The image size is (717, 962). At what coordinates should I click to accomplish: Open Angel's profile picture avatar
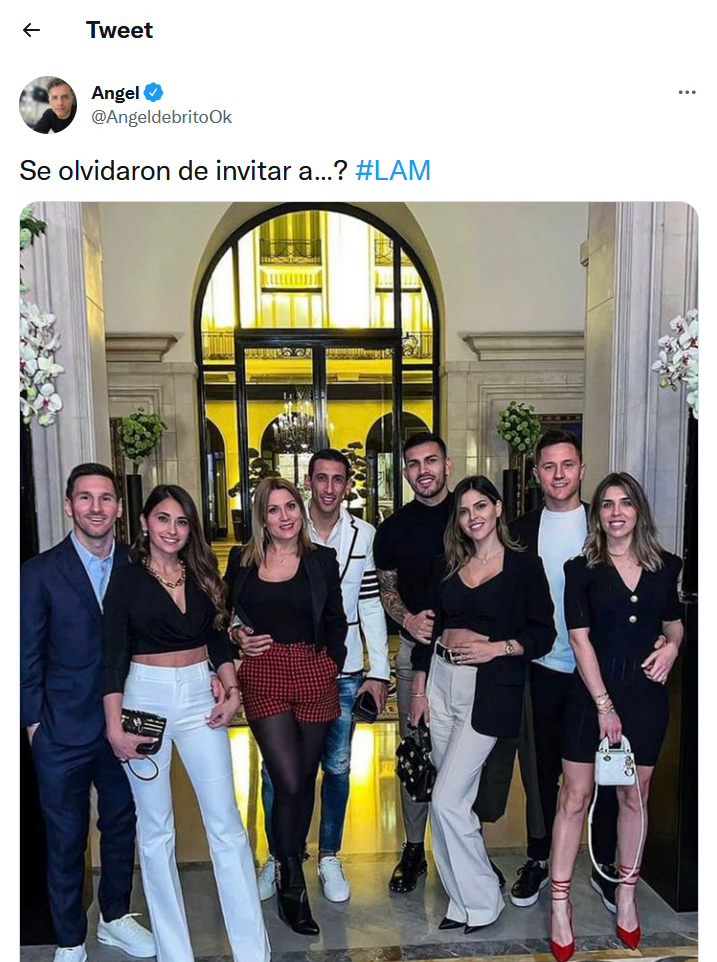(x=48, y=104)
